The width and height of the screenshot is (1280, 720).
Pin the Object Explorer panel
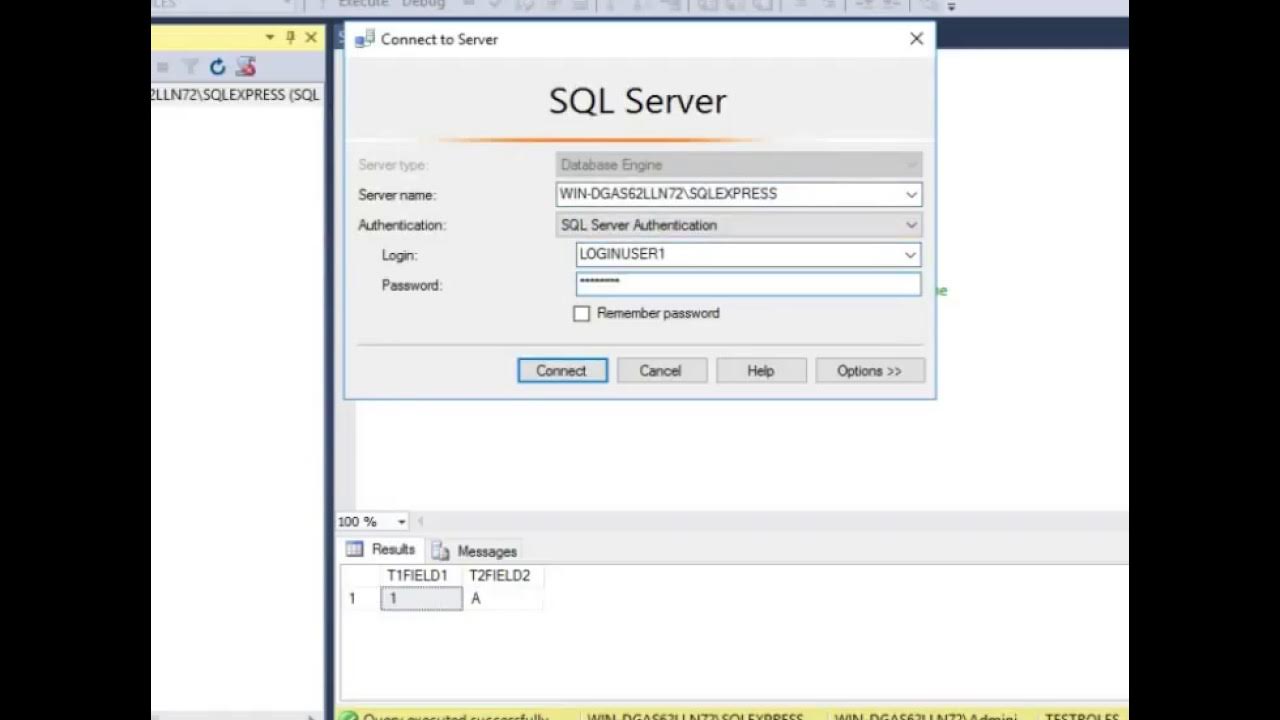(x=290, y=37)
